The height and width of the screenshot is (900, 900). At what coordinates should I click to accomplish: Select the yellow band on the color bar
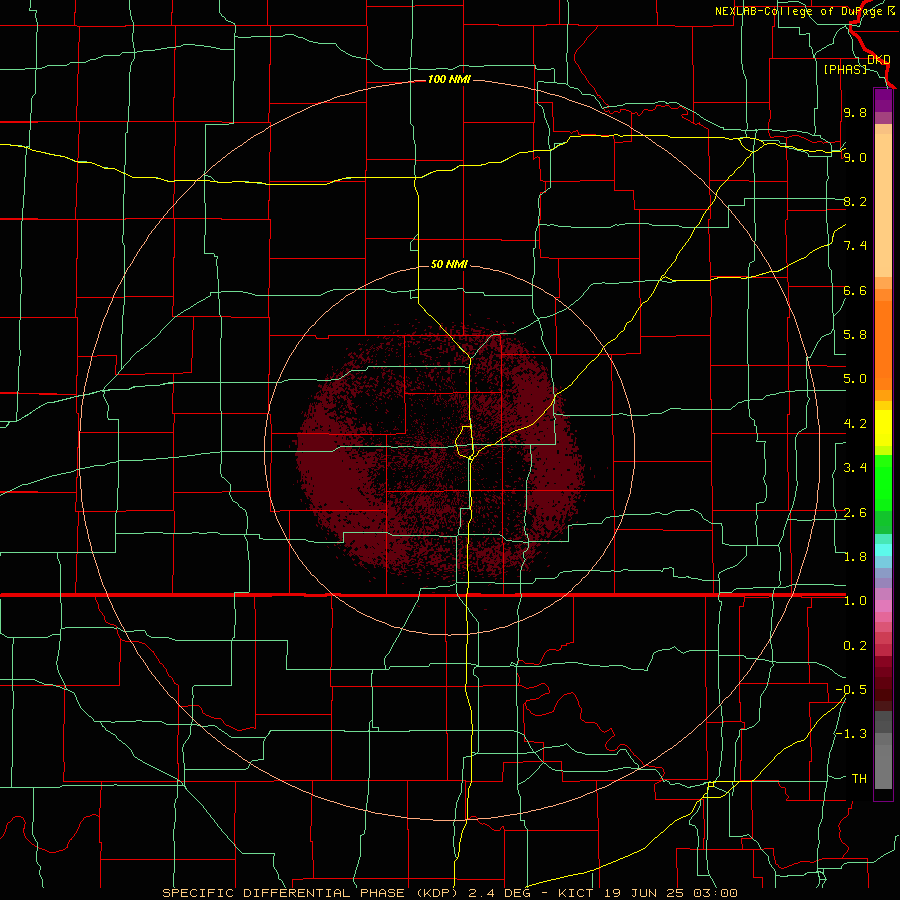pyautogui.click(x=883, y=428)
